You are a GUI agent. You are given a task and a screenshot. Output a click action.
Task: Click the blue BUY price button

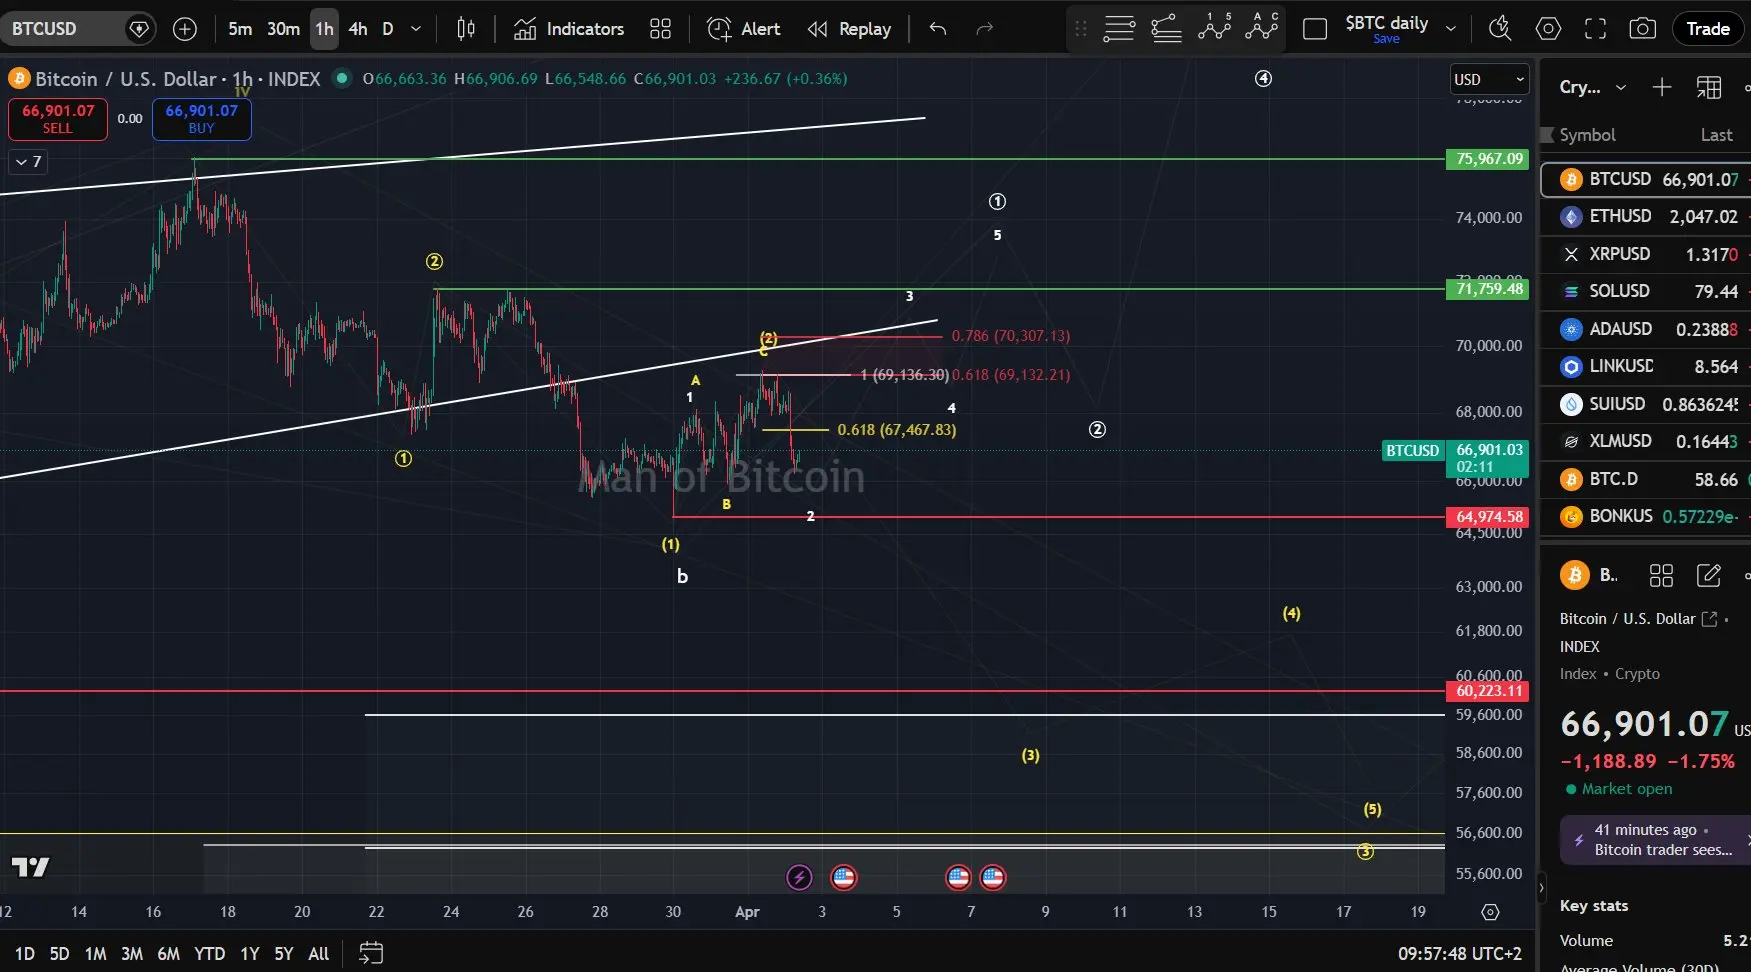point(202,119)
